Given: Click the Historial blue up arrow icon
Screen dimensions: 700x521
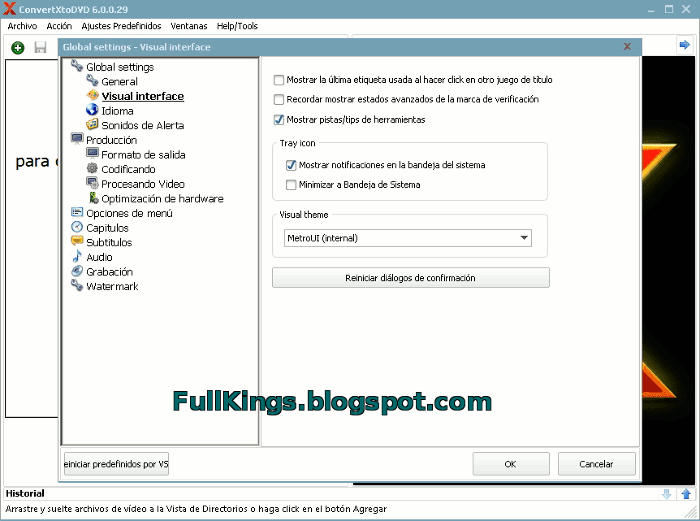Looking at the screenshot, I should (x=686, y=494).
